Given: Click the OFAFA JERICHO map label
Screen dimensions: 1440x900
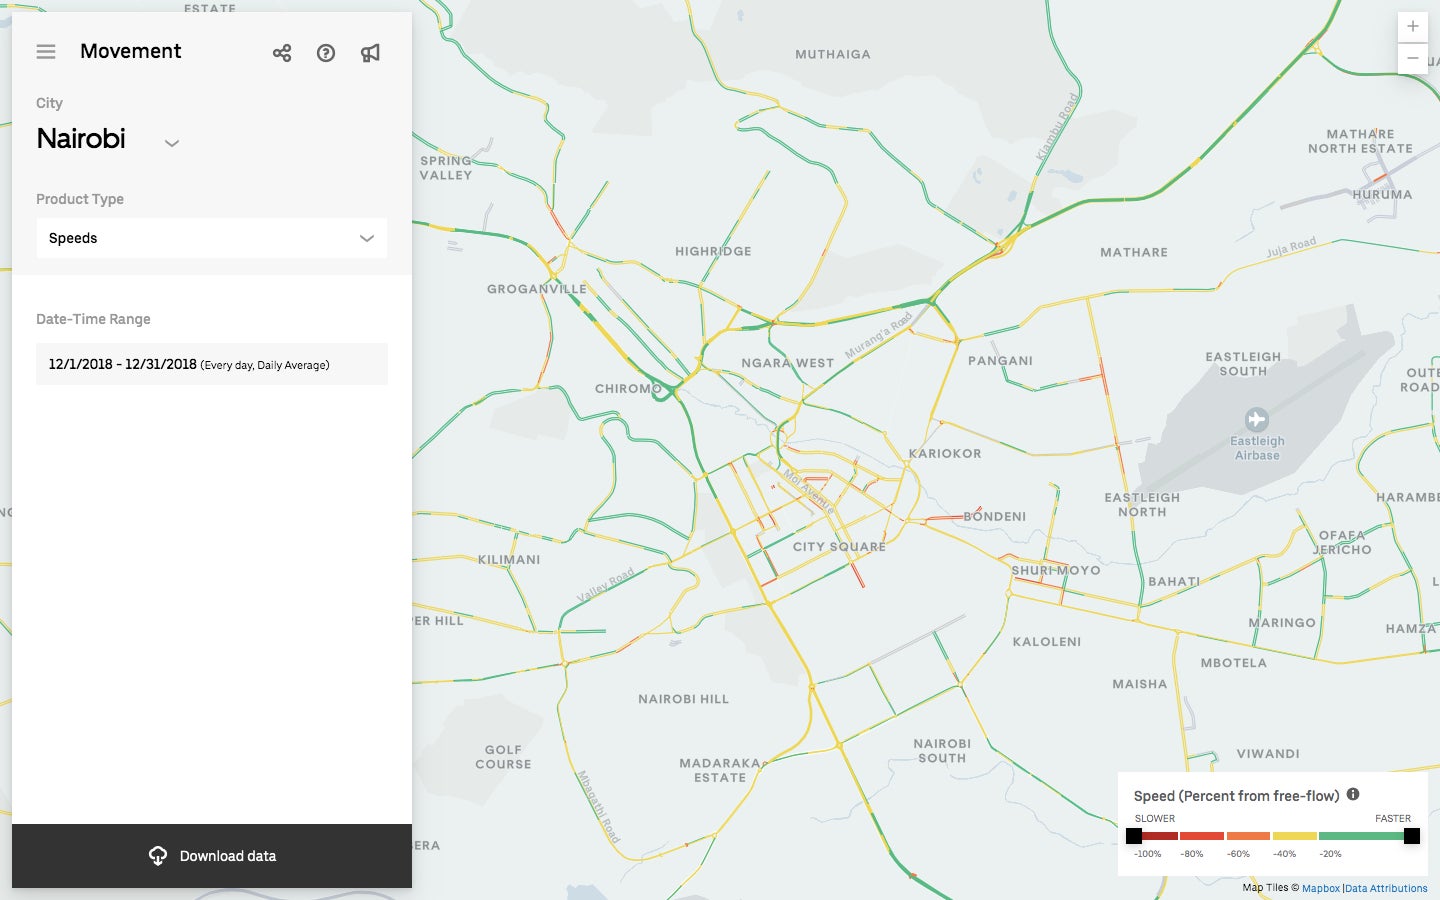Looking at the screenshot, I should pos(1342,542).
